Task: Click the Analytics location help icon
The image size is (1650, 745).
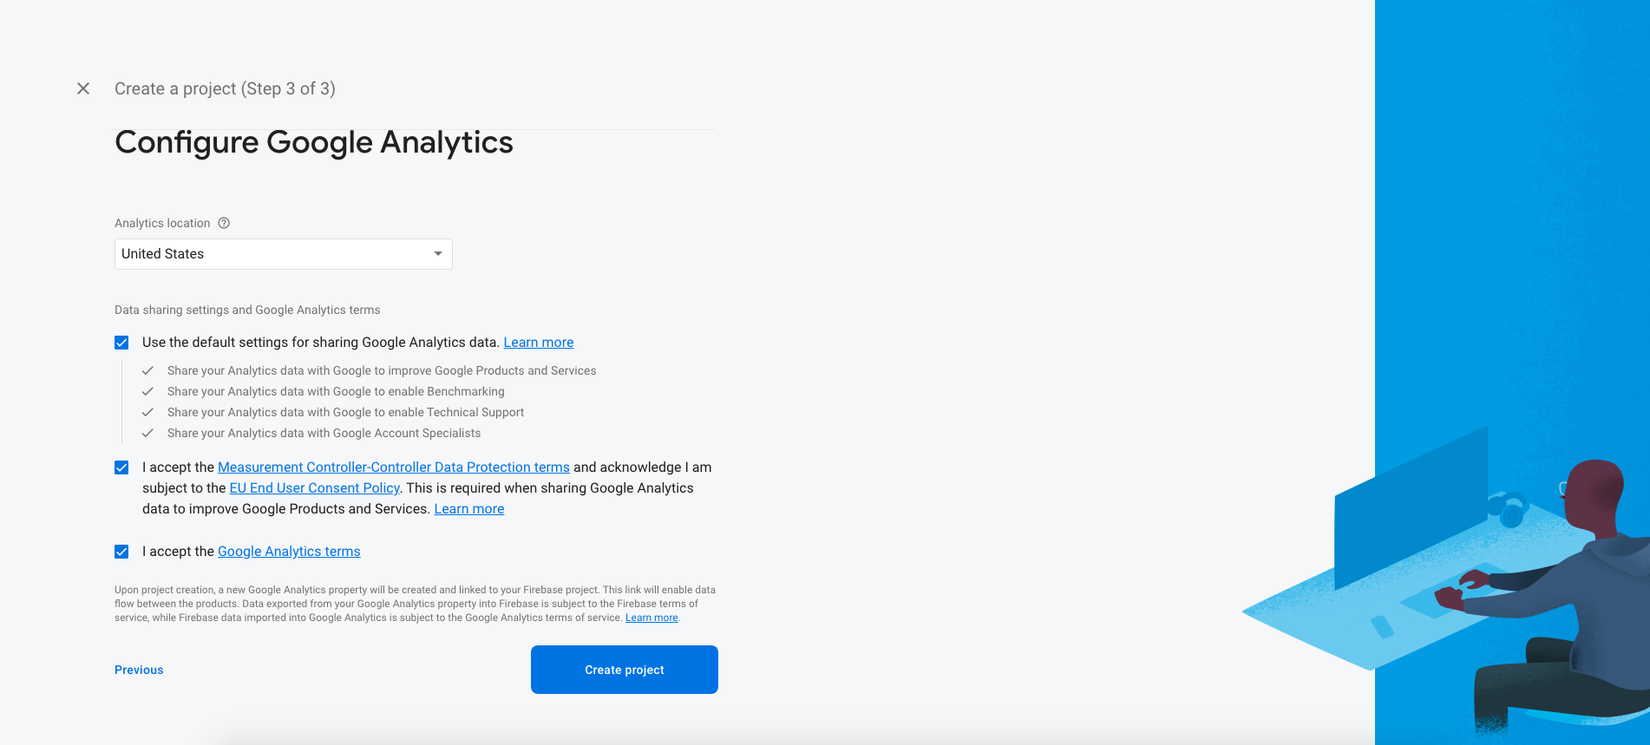Action: (224, 223)
